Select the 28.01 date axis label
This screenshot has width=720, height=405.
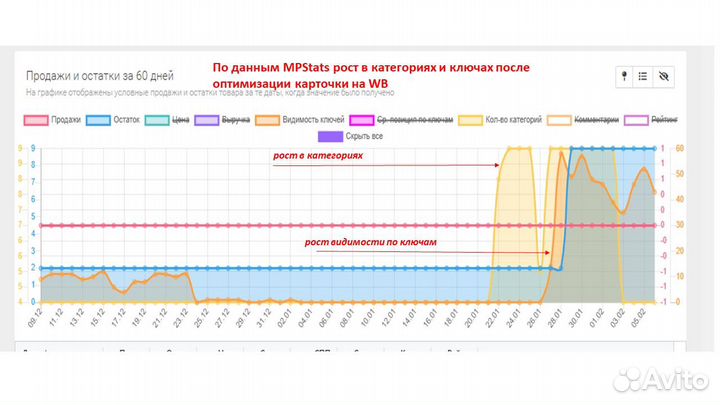554,317
